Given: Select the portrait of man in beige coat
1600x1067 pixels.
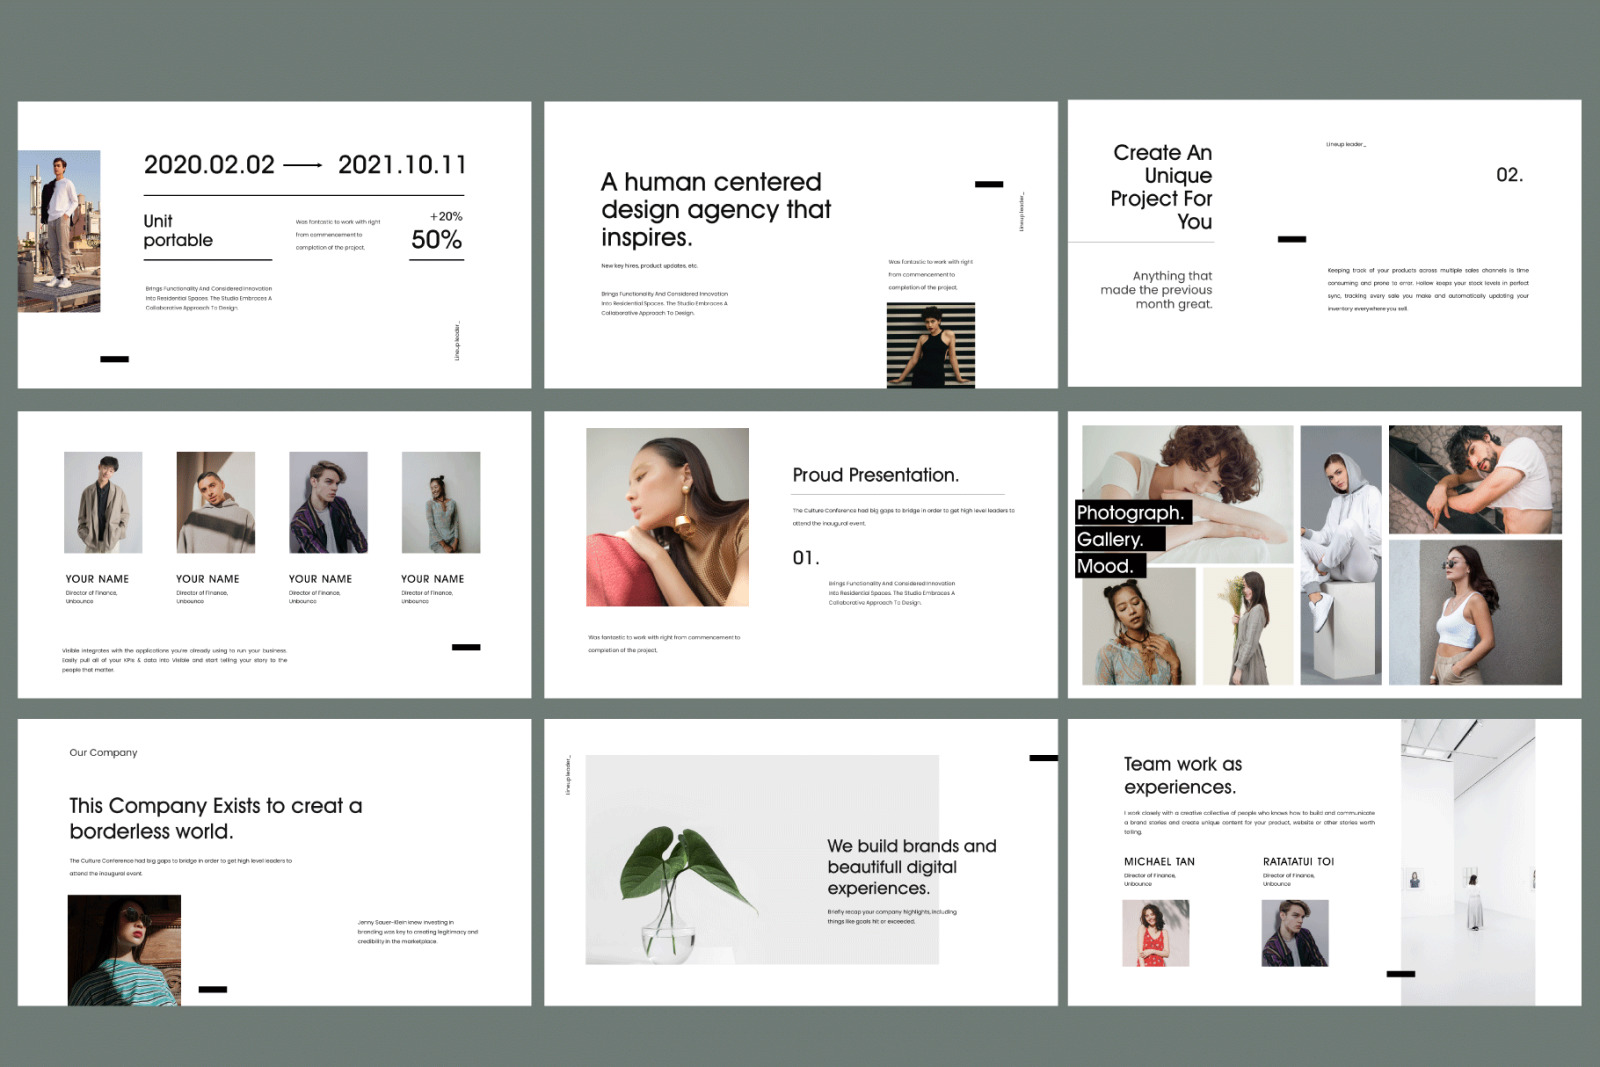Looking at the screenshot, I should (x=103, y=502).
